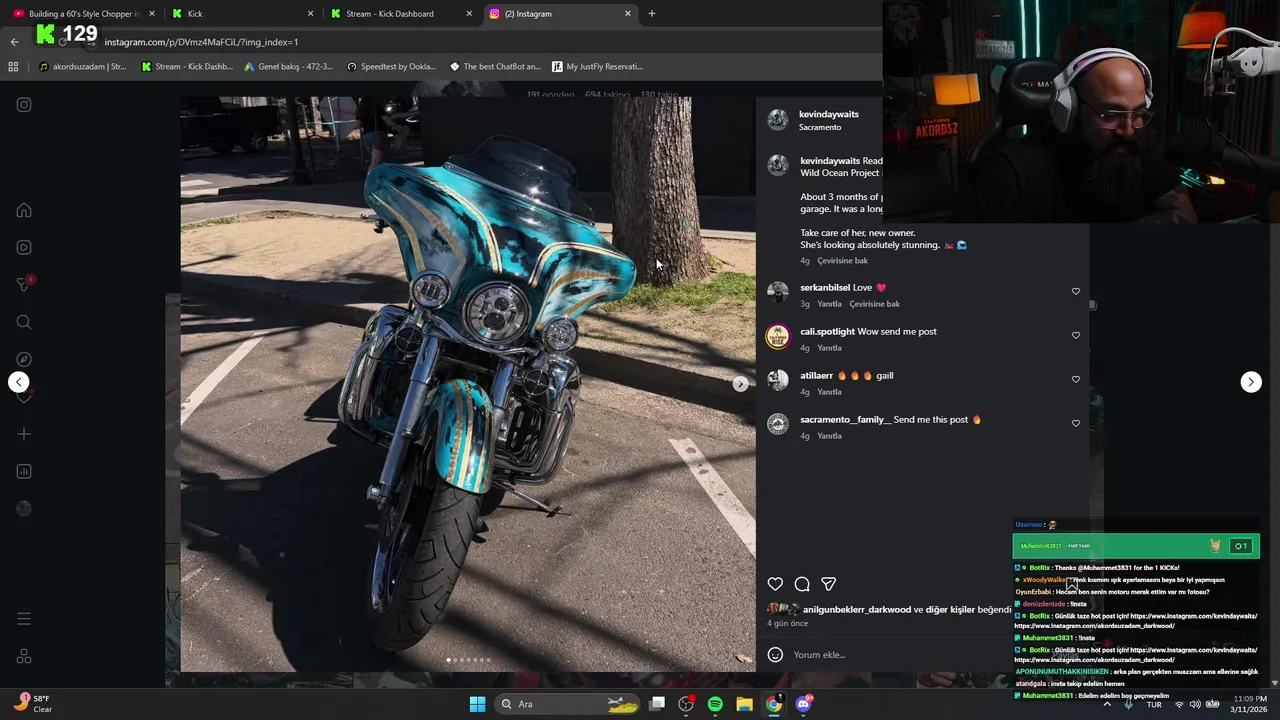The width and height of the screenshot is (1280, 720).
Task: Like atillaerr's comment
Action: pos(1076,379)
